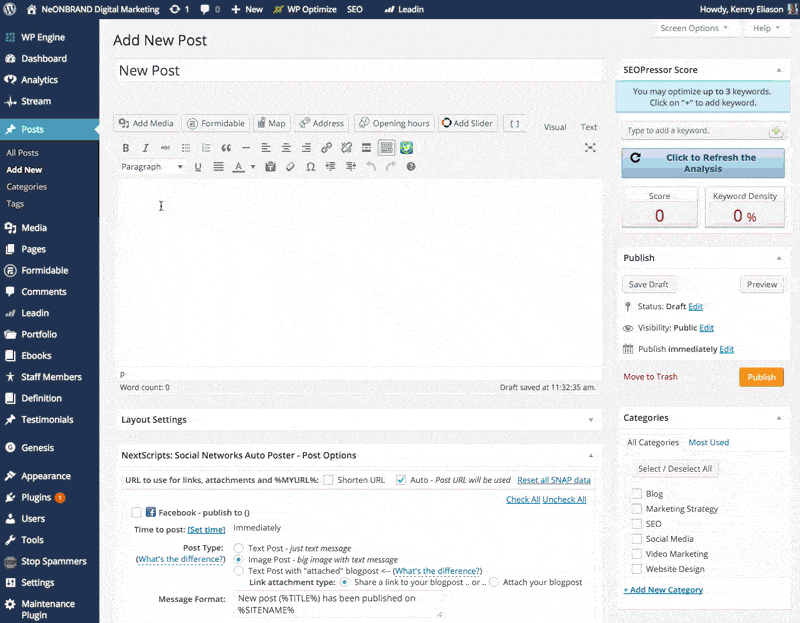
Task: Toggle bold formatting in editor toolbar
Action: point(126,148)
